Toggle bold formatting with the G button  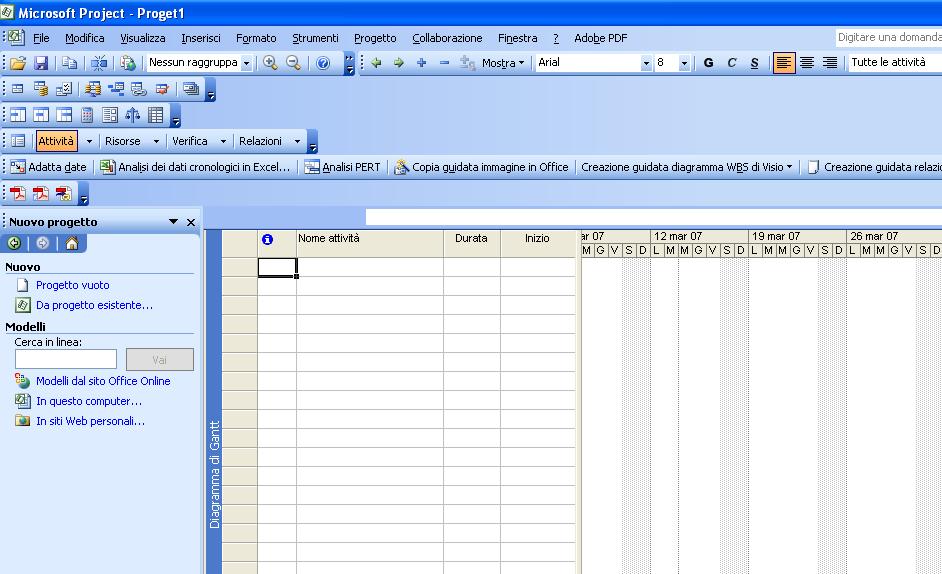tap(709, 63)
